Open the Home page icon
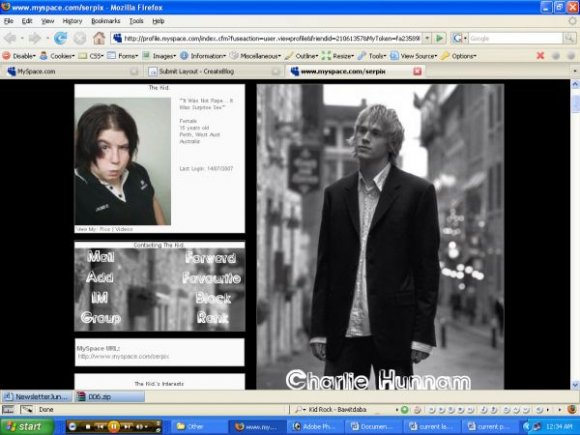The height and width of the screenshot is (435, 580). [x=99, y=38]
